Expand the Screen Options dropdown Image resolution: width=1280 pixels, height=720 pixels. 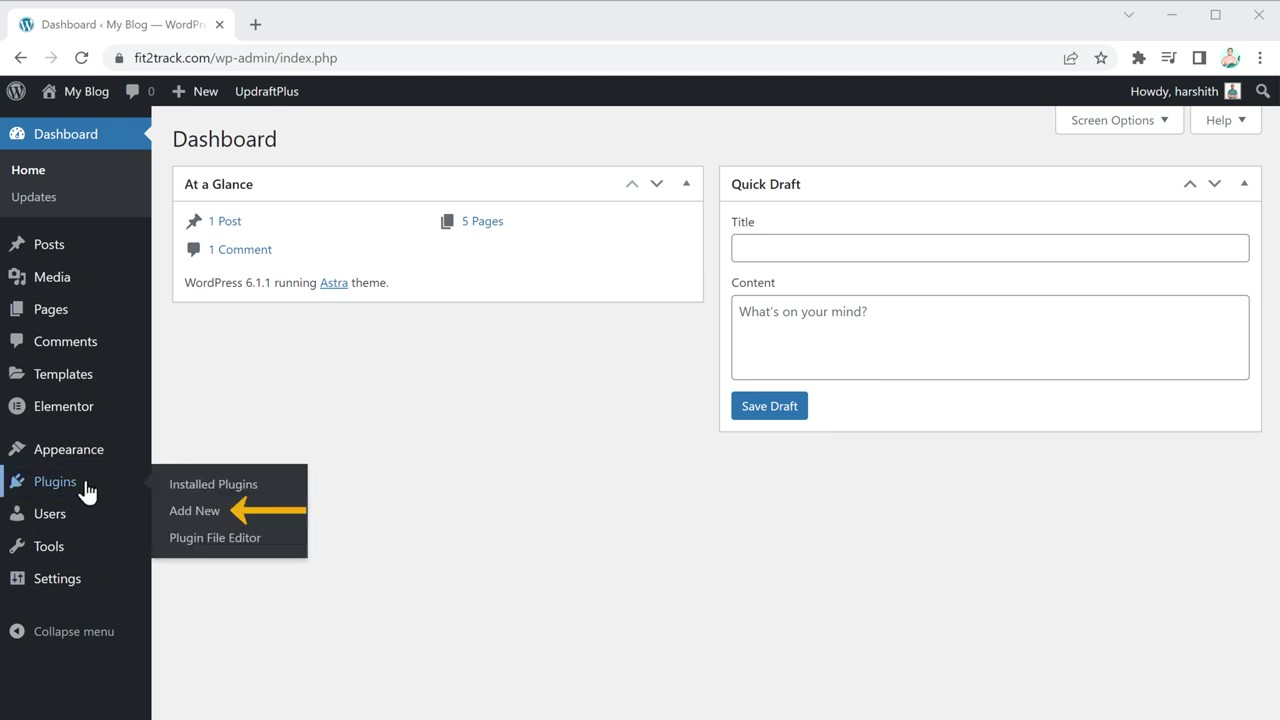[1119, 120]
